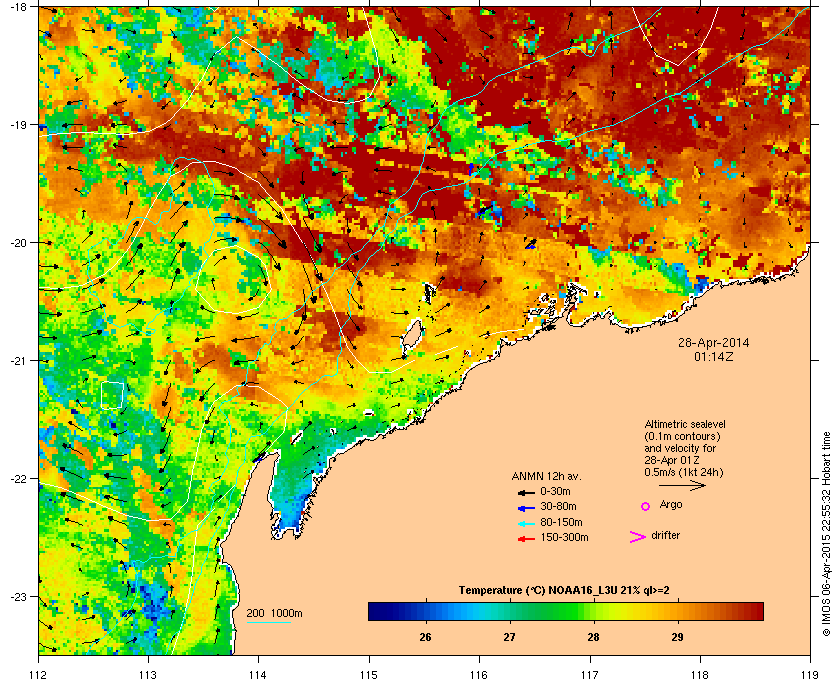Click the magenta drifter chevron symbol

coord(638,537)
